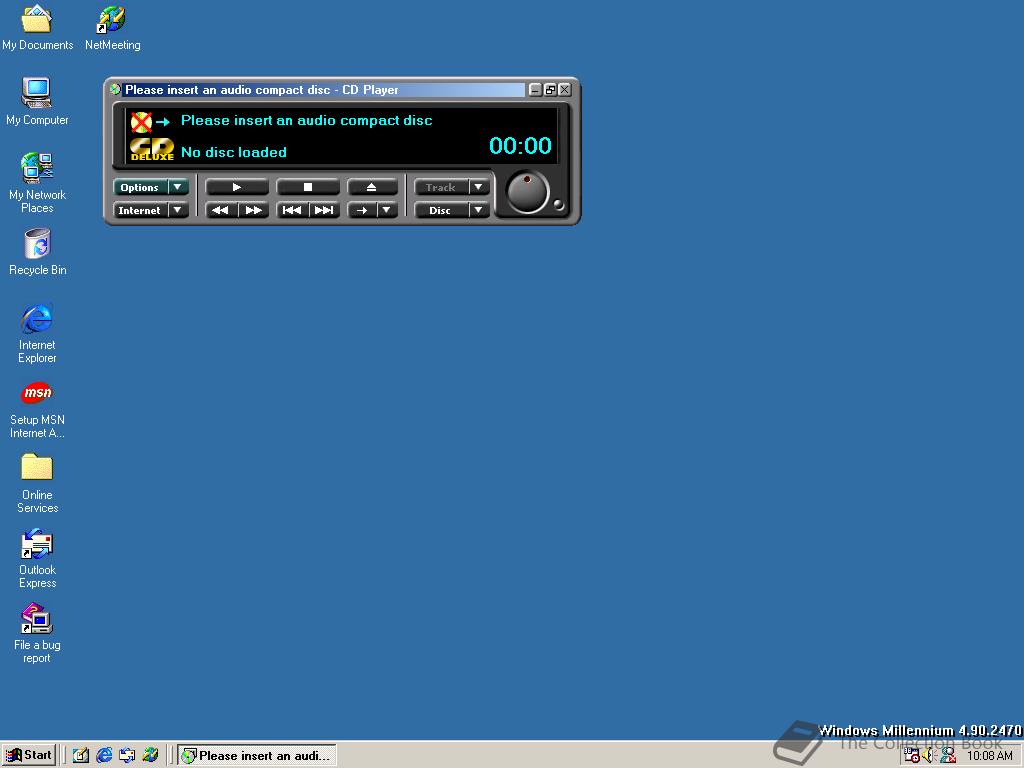The image size is (1024, 768).
Task: Select the Setup MSN Internet Access icon
Action: coord(37,408)
